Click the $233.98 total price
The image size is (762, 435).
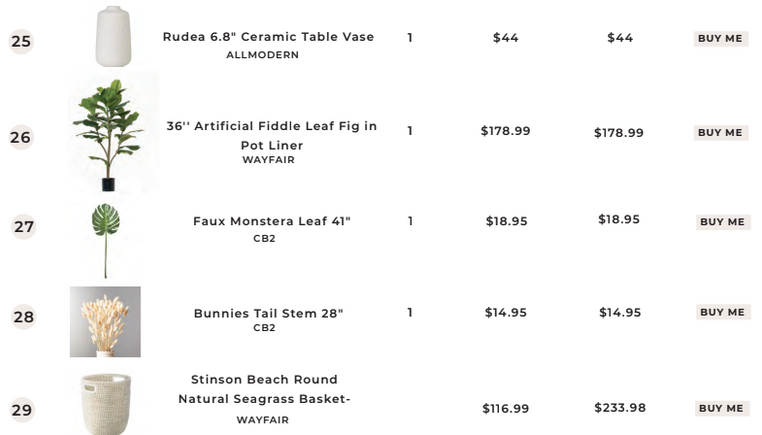[619, 408]
